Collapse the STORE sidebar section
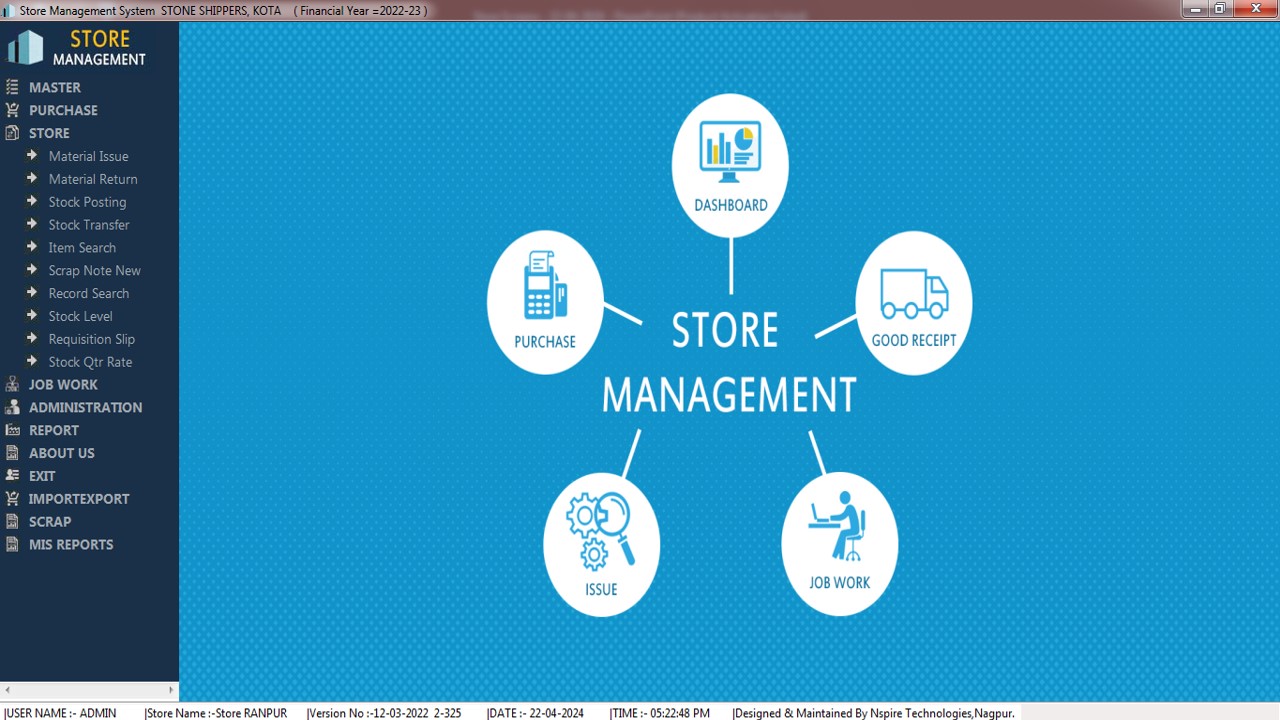The image size is (1280, 720). 49,133
